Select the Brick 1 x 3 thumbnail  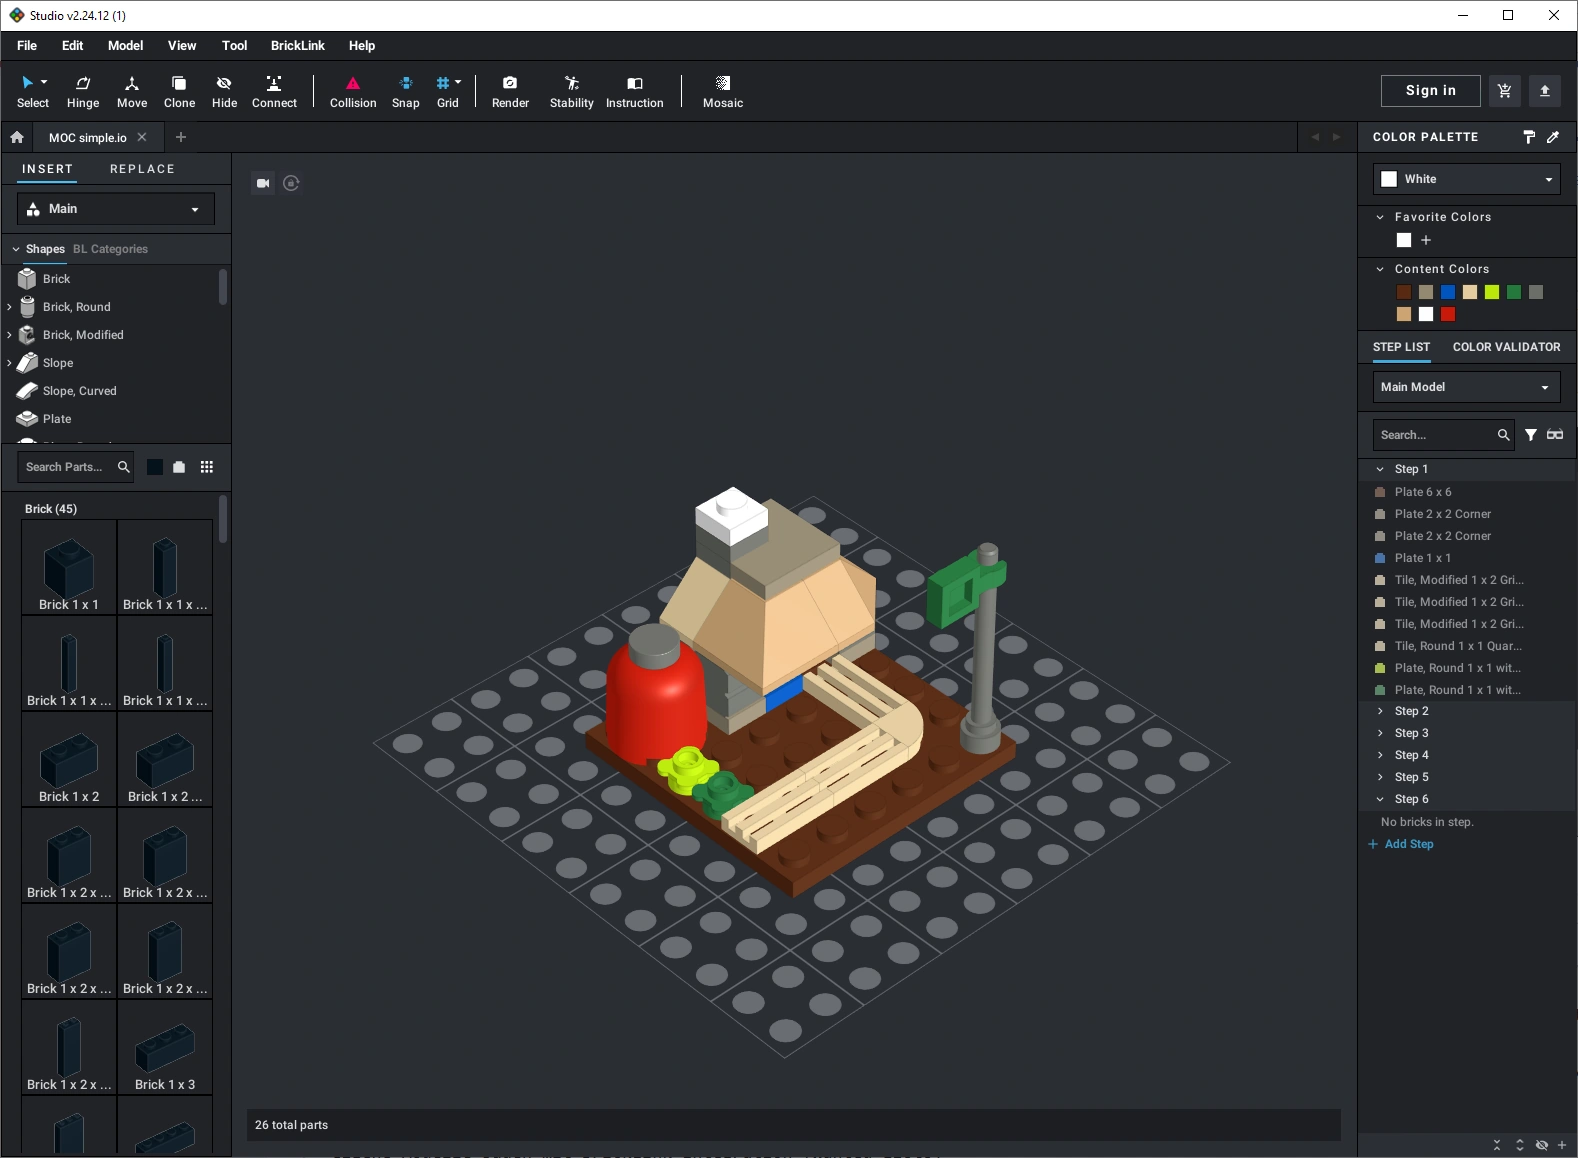click(x=165, y=1050)
